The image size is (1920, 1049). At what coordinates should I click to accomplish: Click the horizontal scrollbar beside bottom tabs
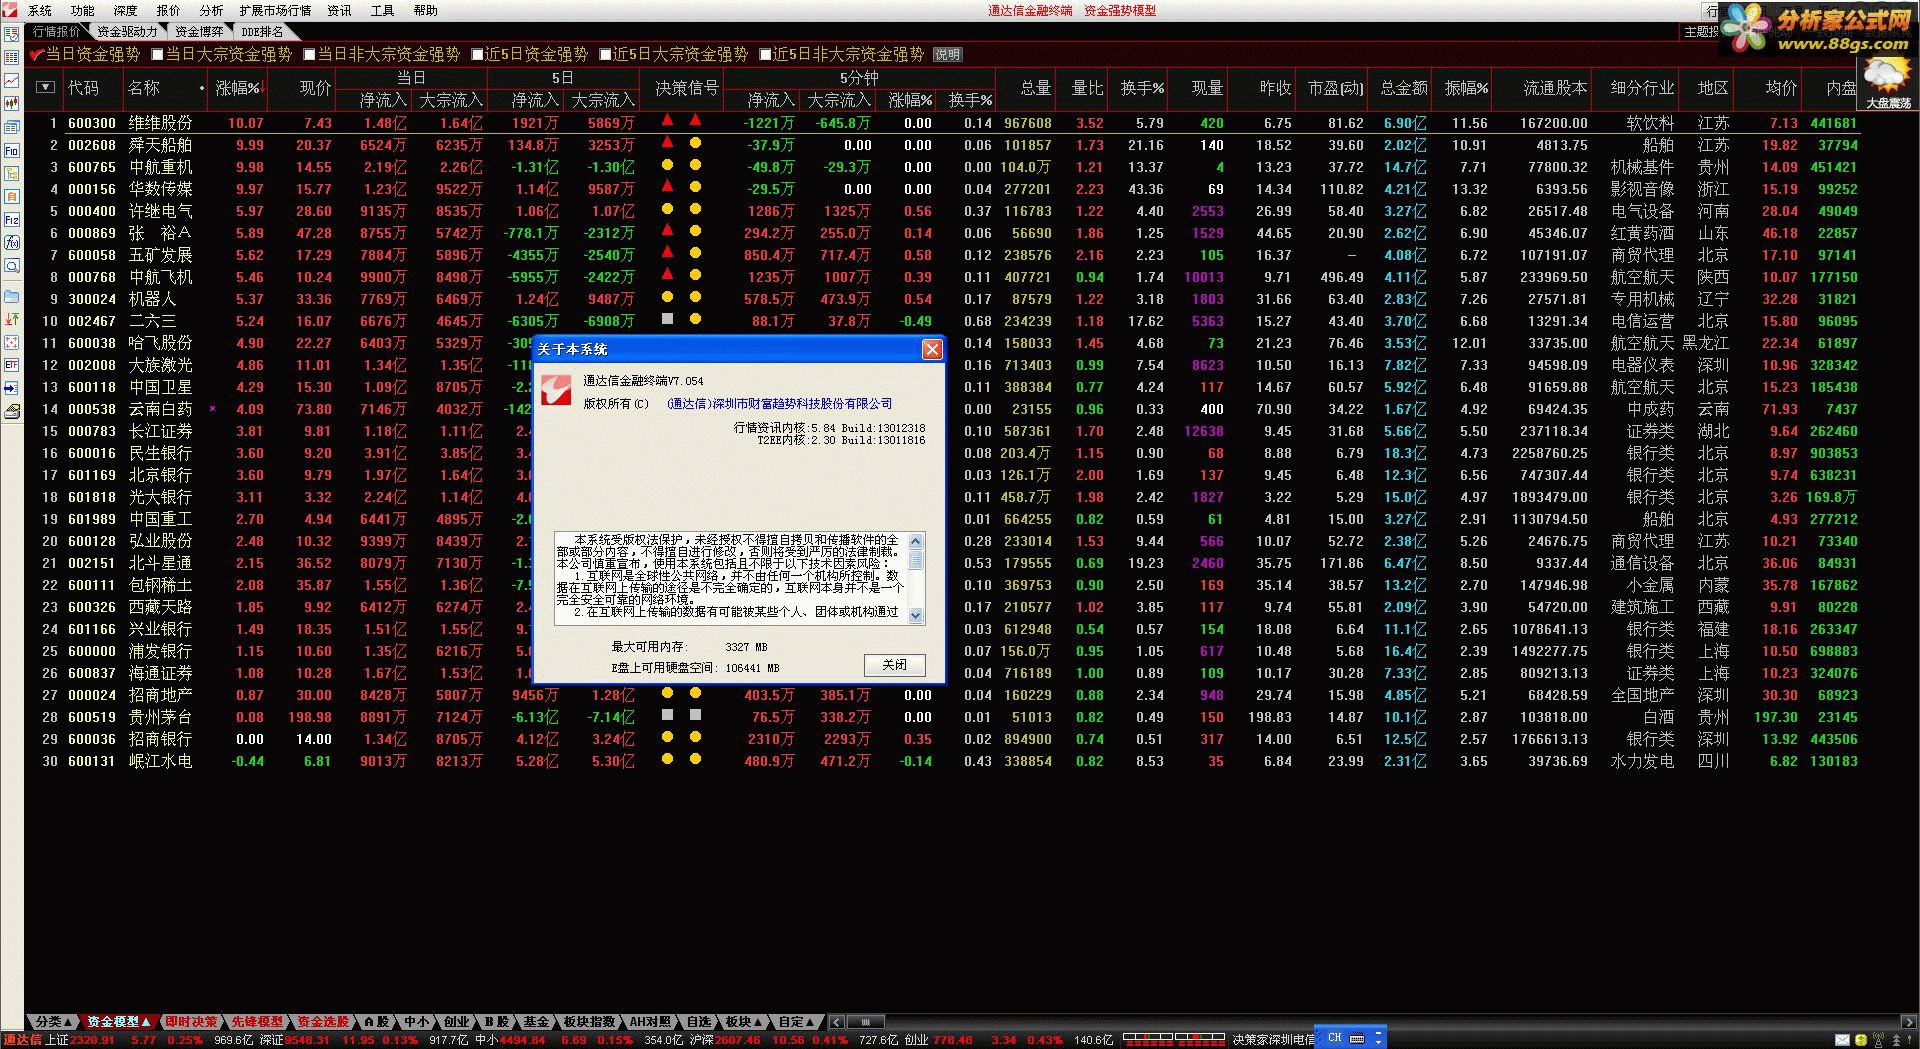pos(866,1021)
